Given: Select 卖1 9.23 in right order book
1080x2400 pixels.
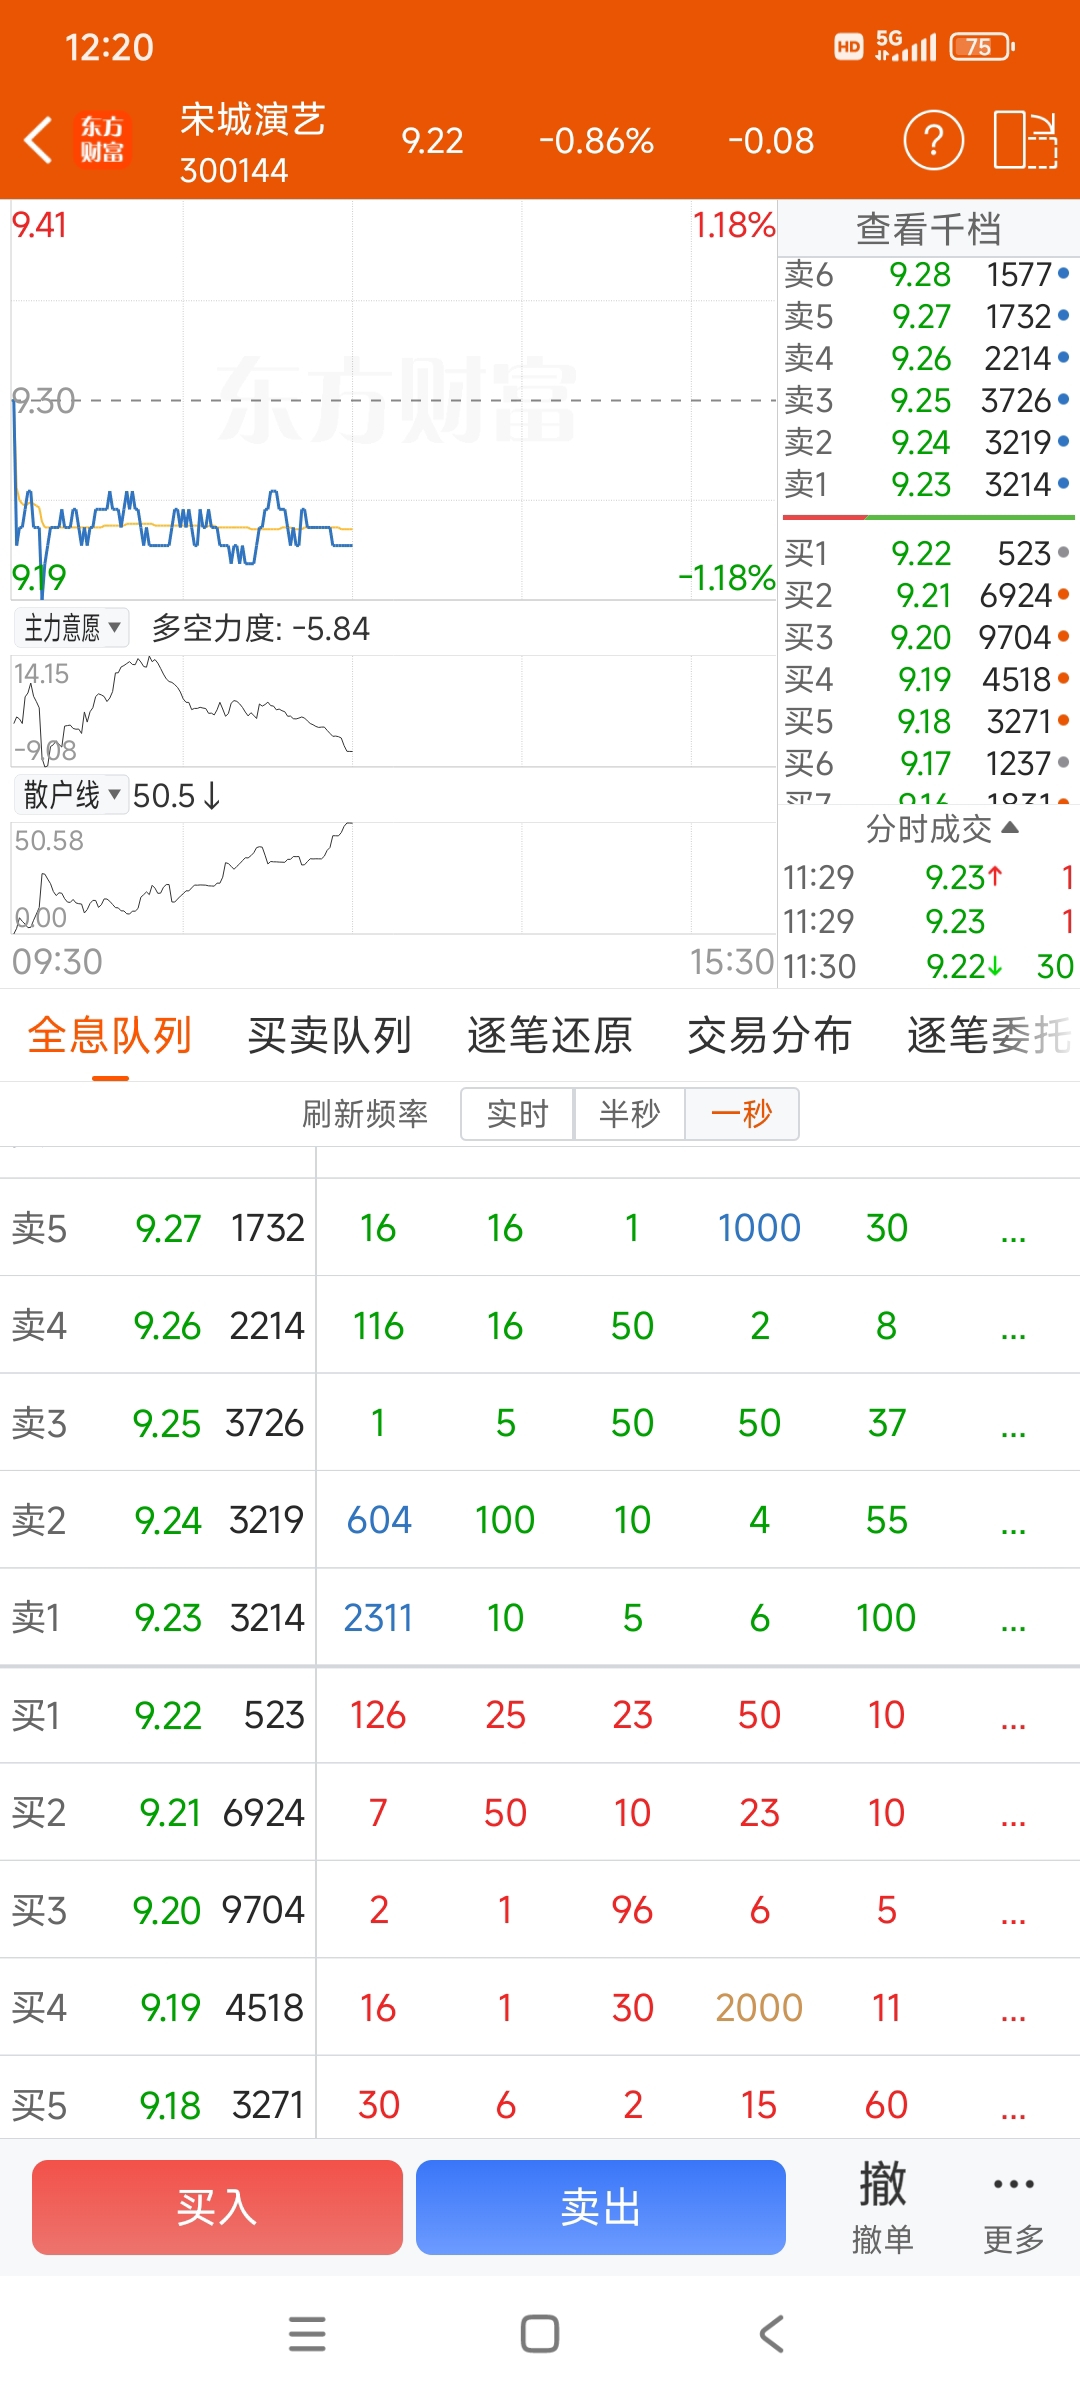Looking at the screenshot, I should (x=928, y=484).
